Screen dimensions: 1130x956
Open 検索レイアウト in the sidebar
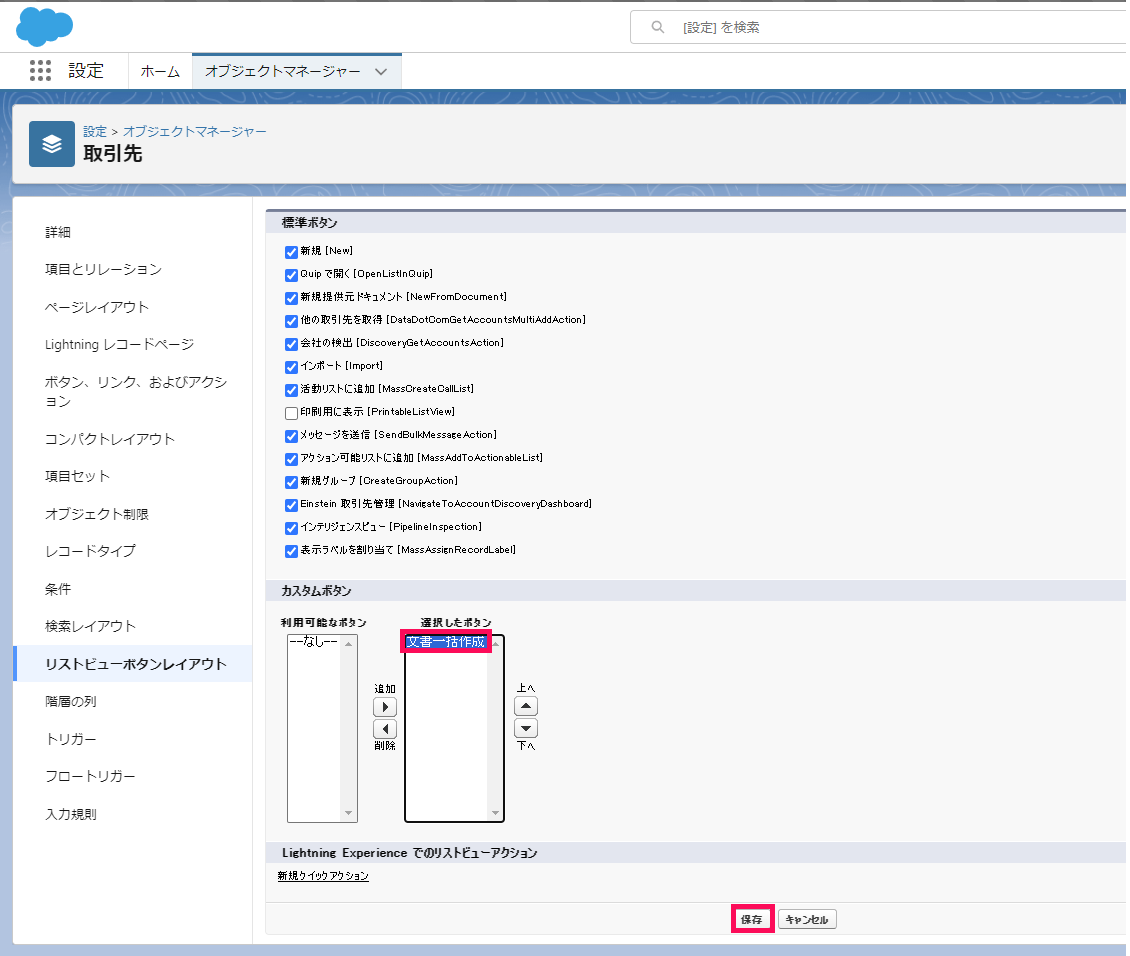point(90,626)
